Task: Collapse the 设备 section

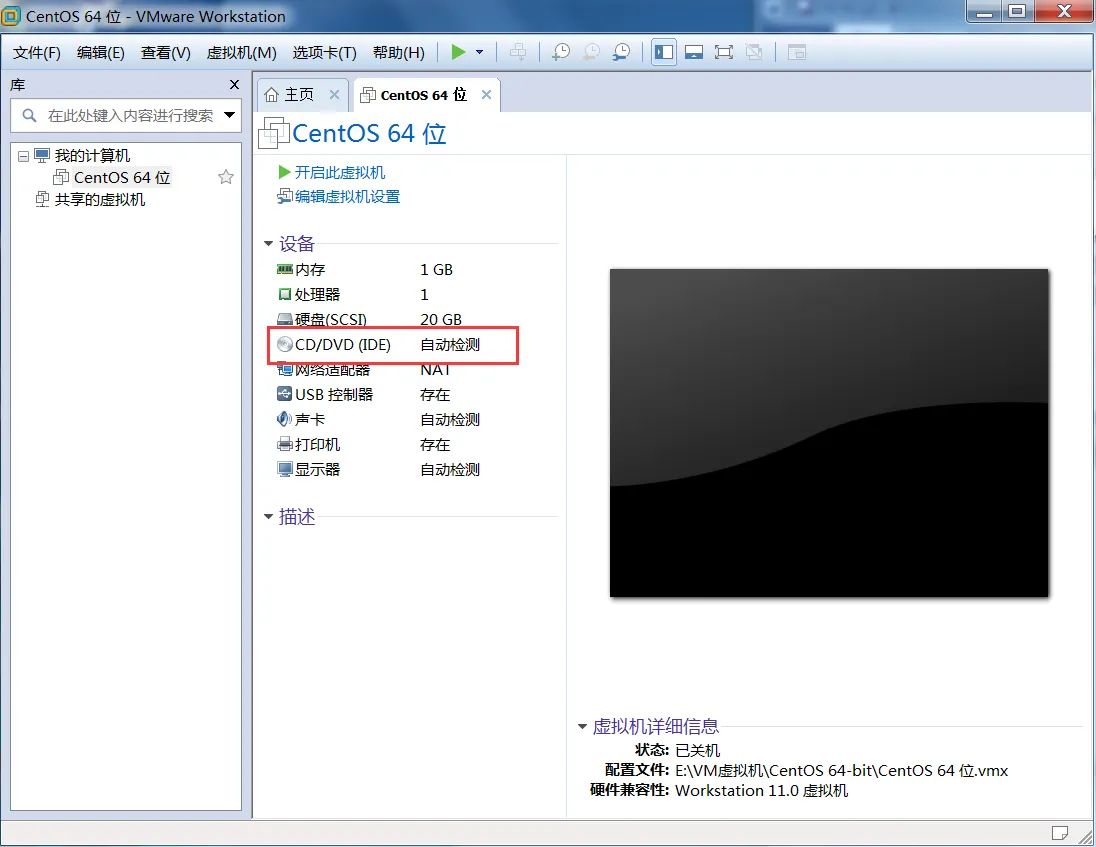Action: [x=268, y=244]
